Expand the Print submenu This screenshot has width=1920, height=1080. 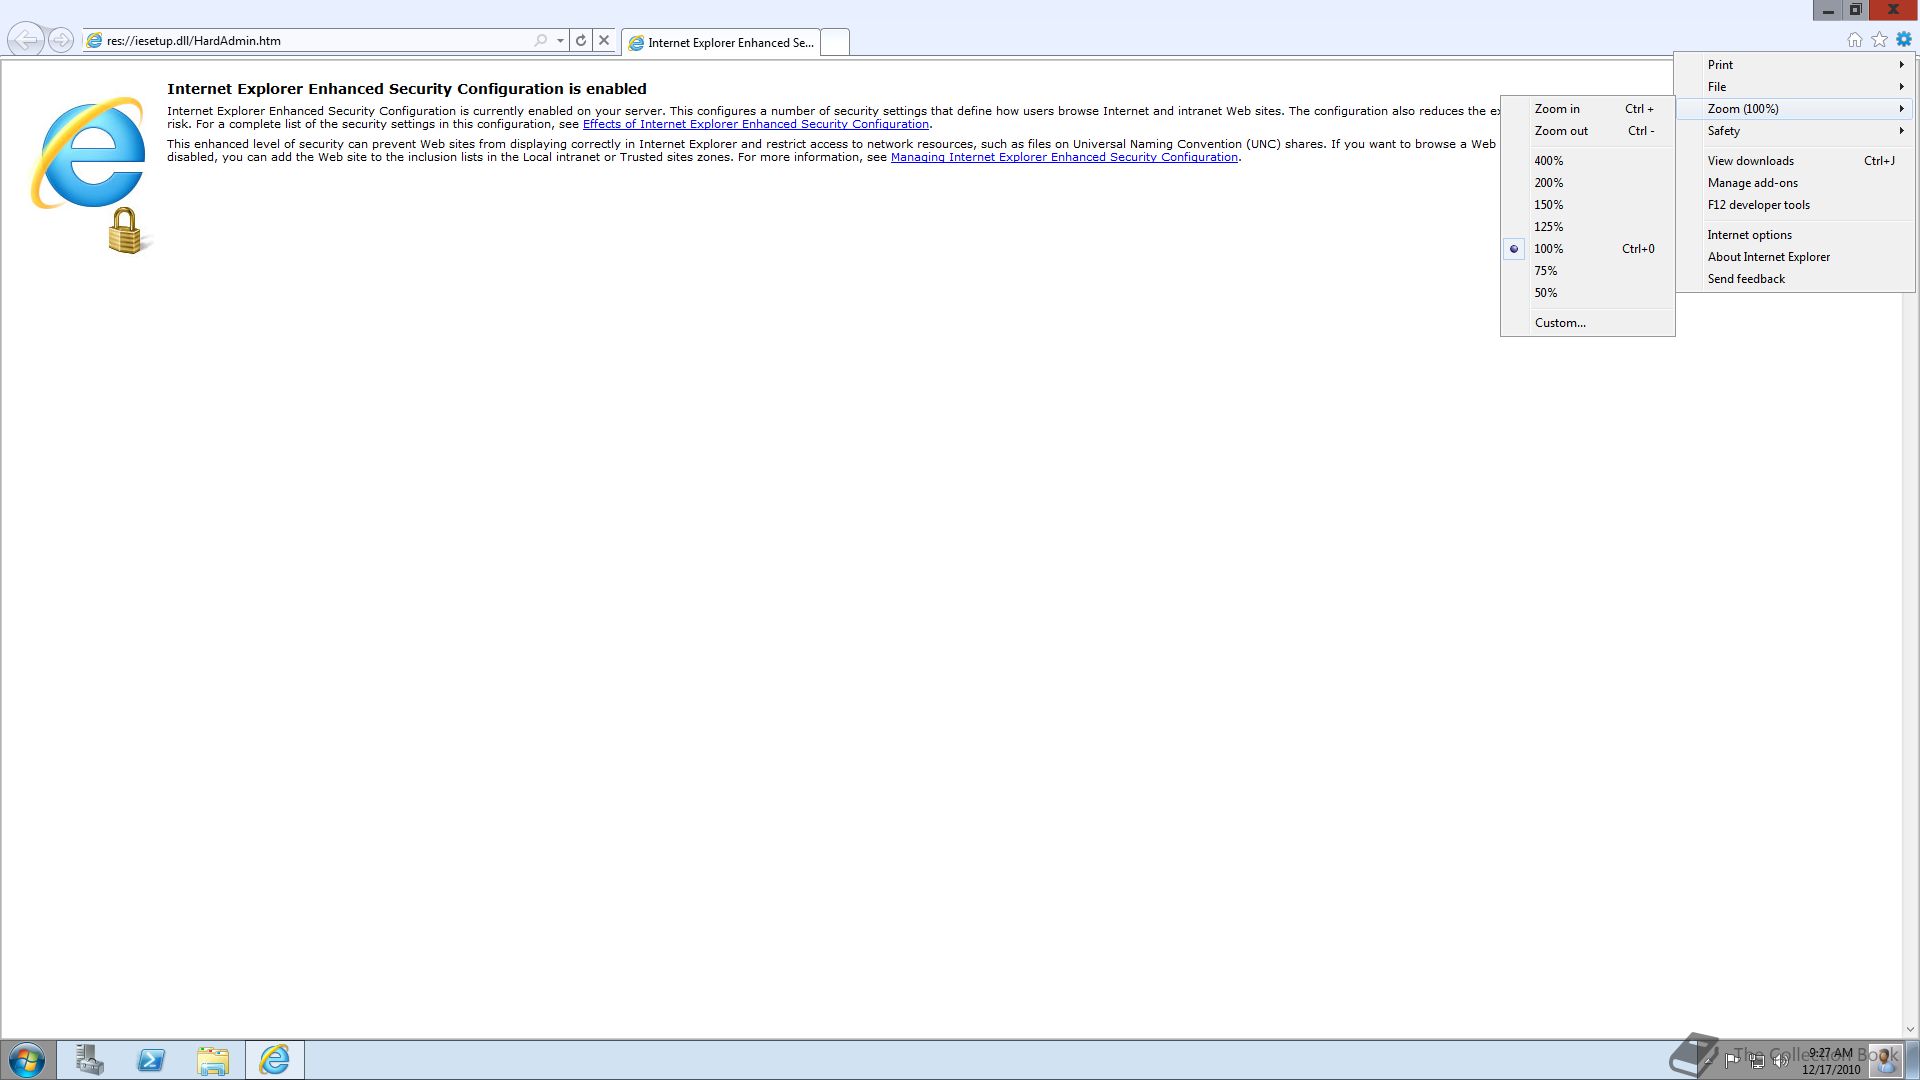pyautogui.click(x=1796, y=65)
